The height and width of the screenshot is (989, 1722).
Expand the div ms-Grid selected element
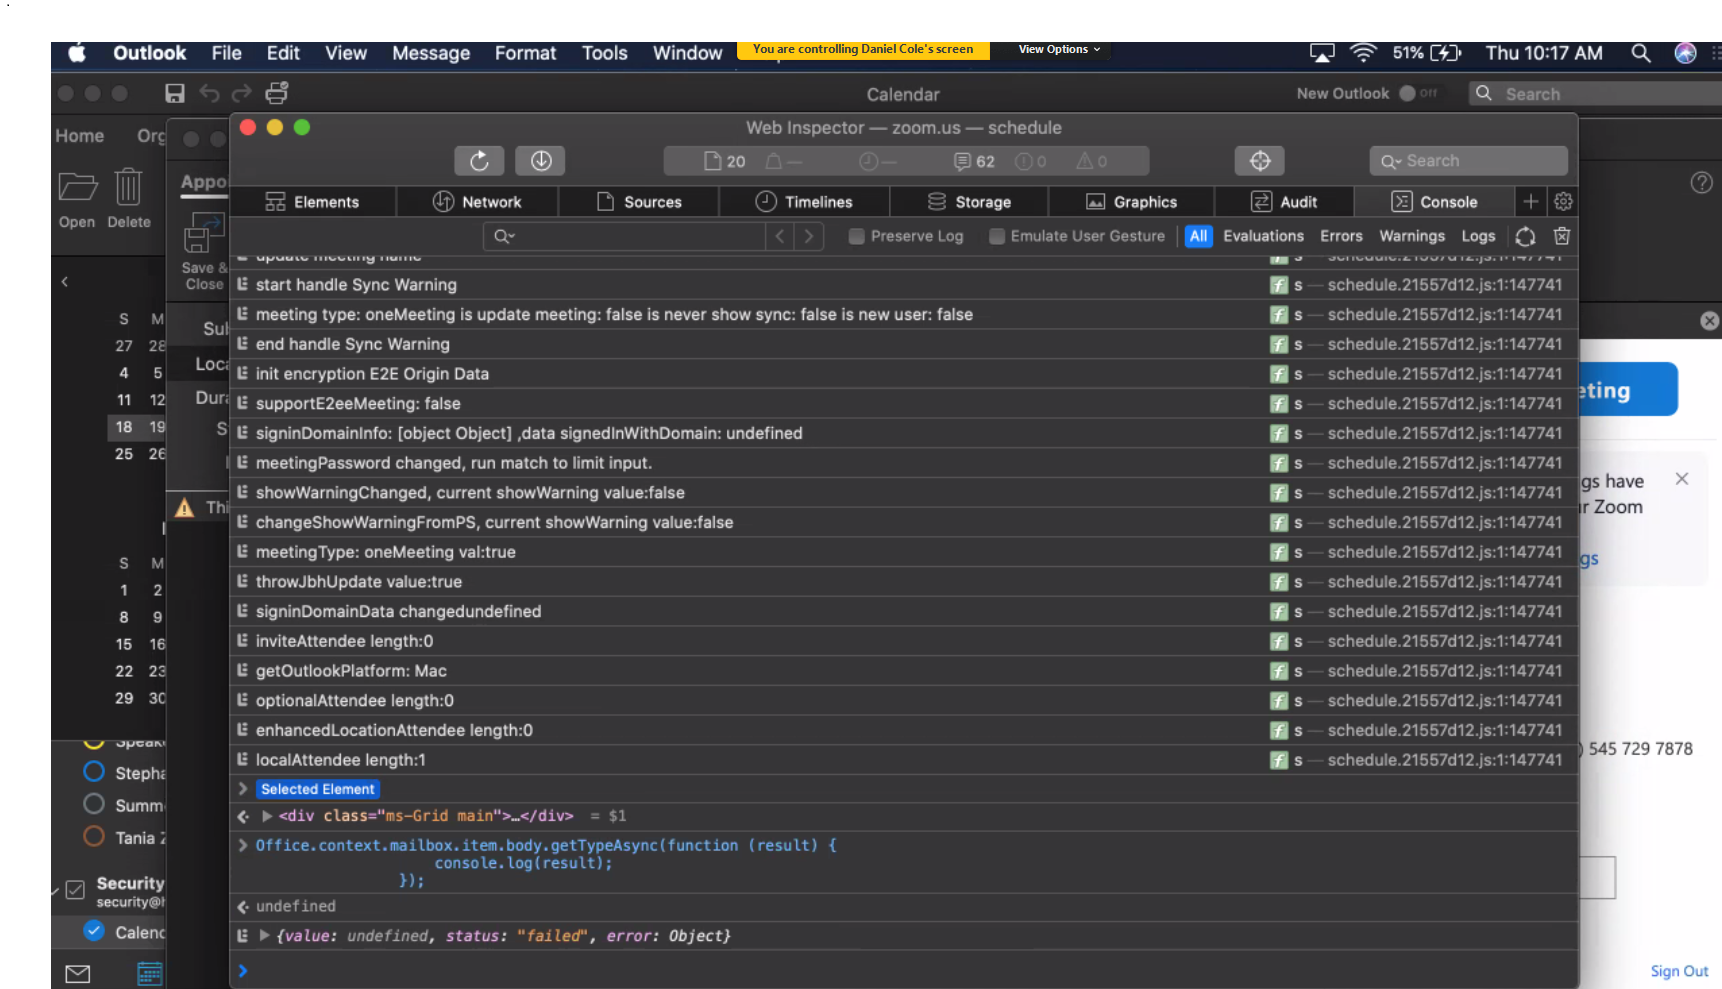coord(266,815)
